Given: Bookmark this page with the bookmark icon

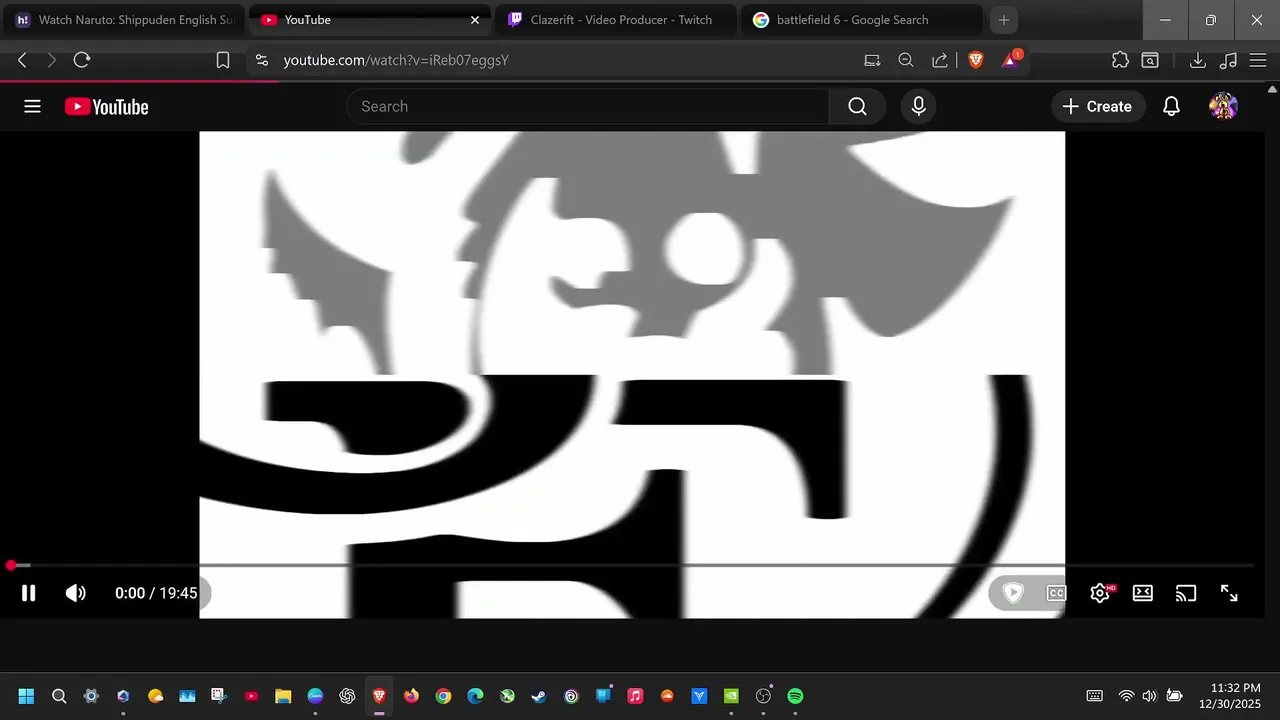Looking at the screenshot, I should [223, 60].
